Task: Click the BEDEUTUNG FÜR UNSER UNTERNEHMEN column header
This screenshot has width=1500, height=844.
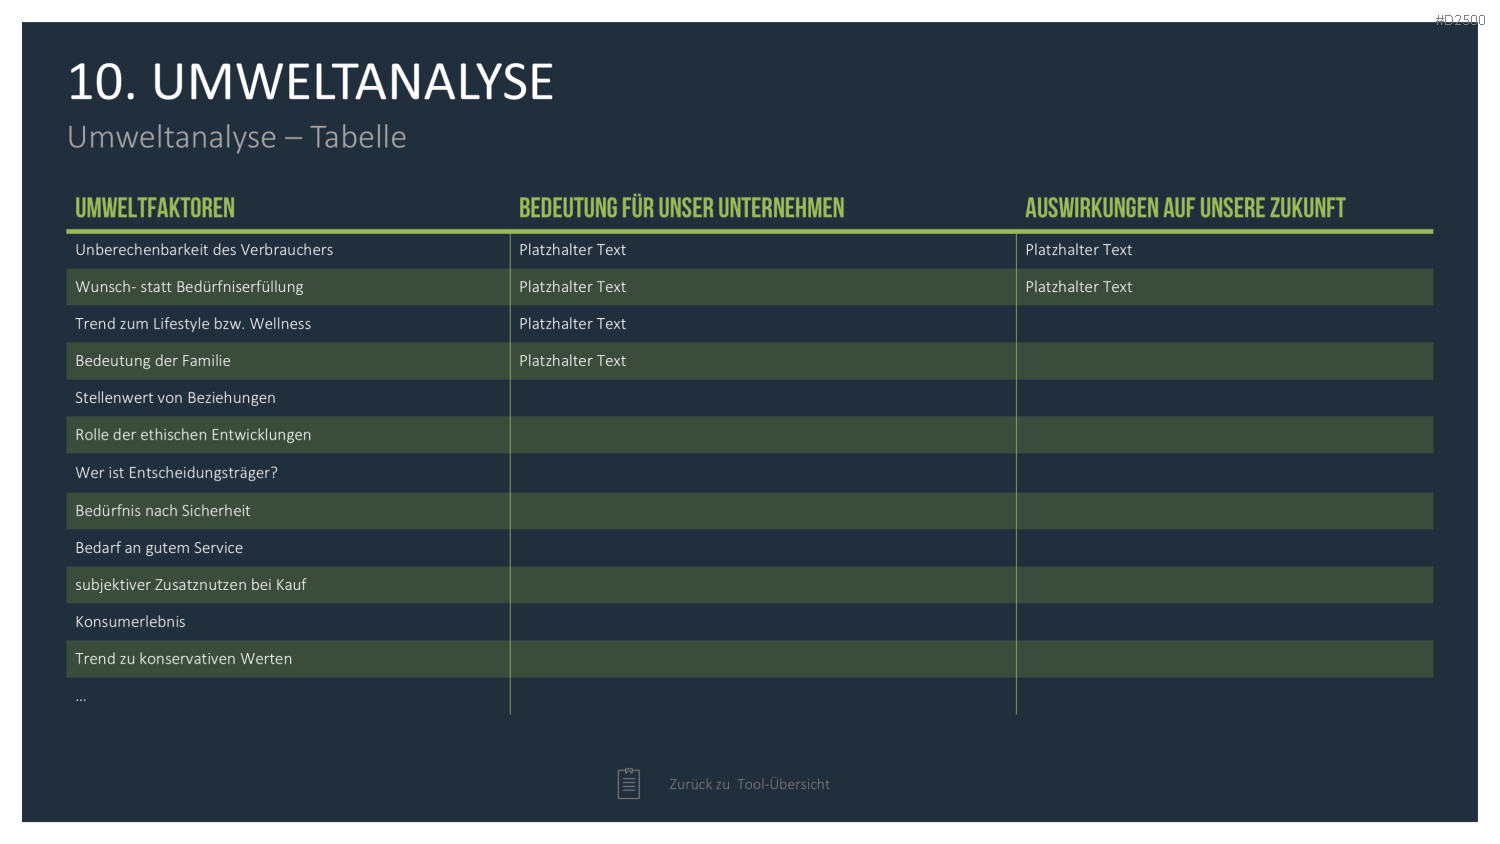Action: tap(681, 208)
